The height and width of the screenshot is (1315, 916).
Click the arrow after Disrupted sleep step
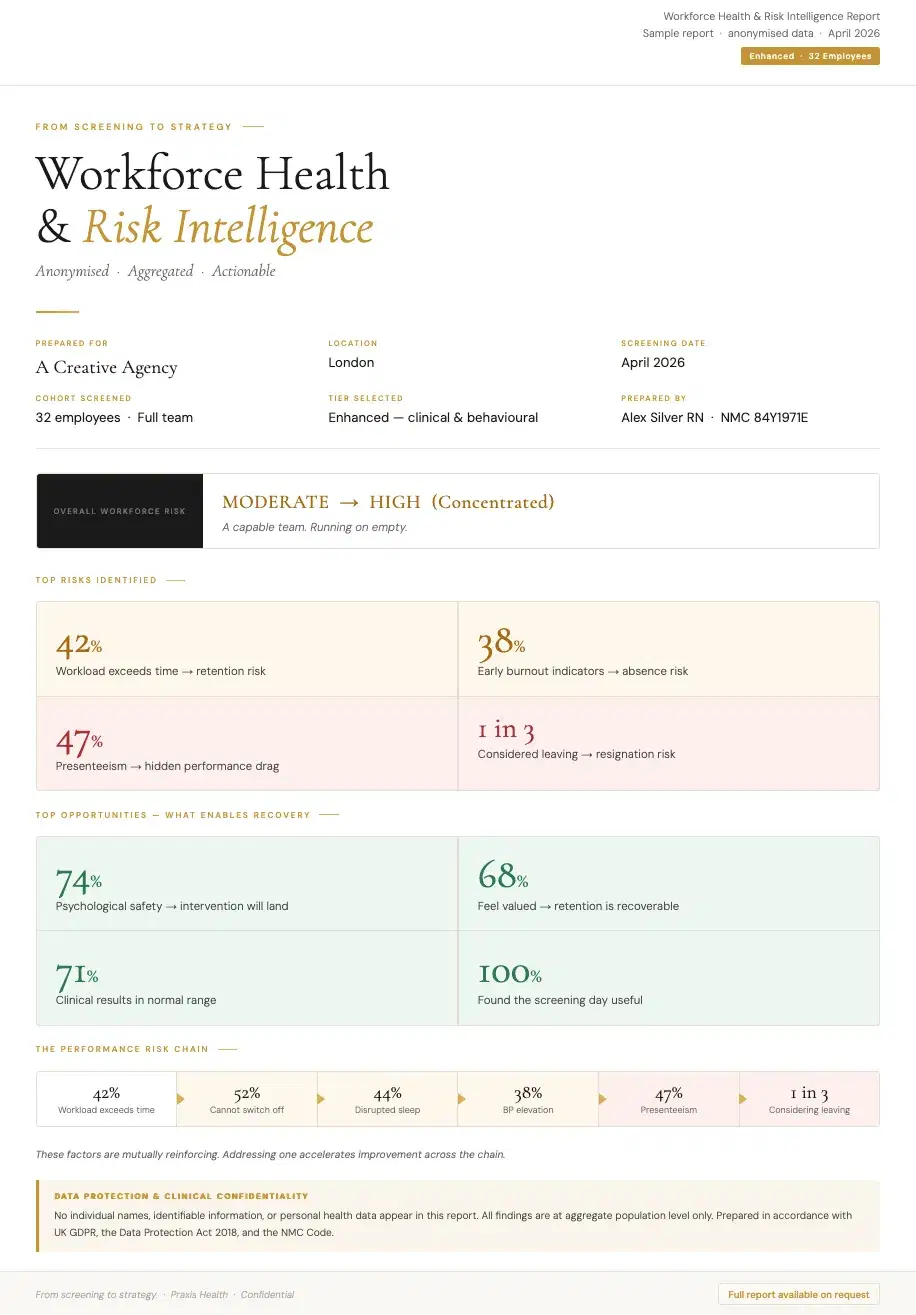(462, 1099)
